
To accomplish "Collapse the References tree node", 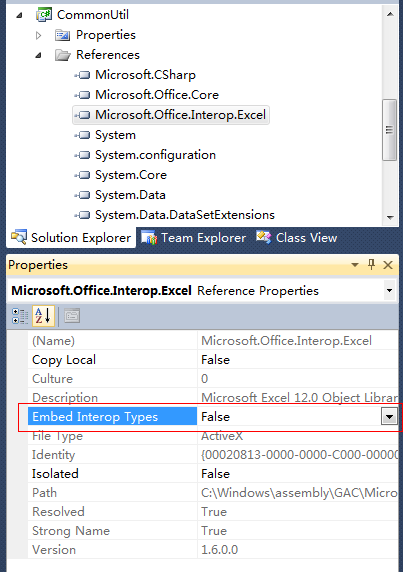I will (38, 55).
